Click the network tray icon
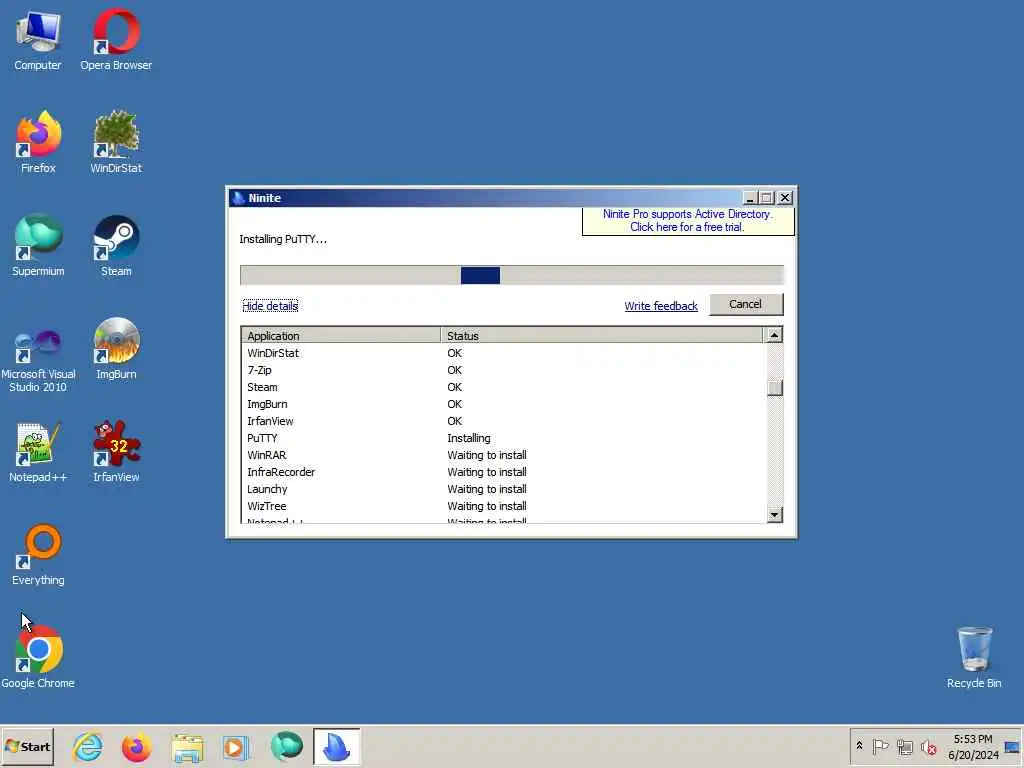The width and height of the screenshot is (1024, 768). [904, 746]
